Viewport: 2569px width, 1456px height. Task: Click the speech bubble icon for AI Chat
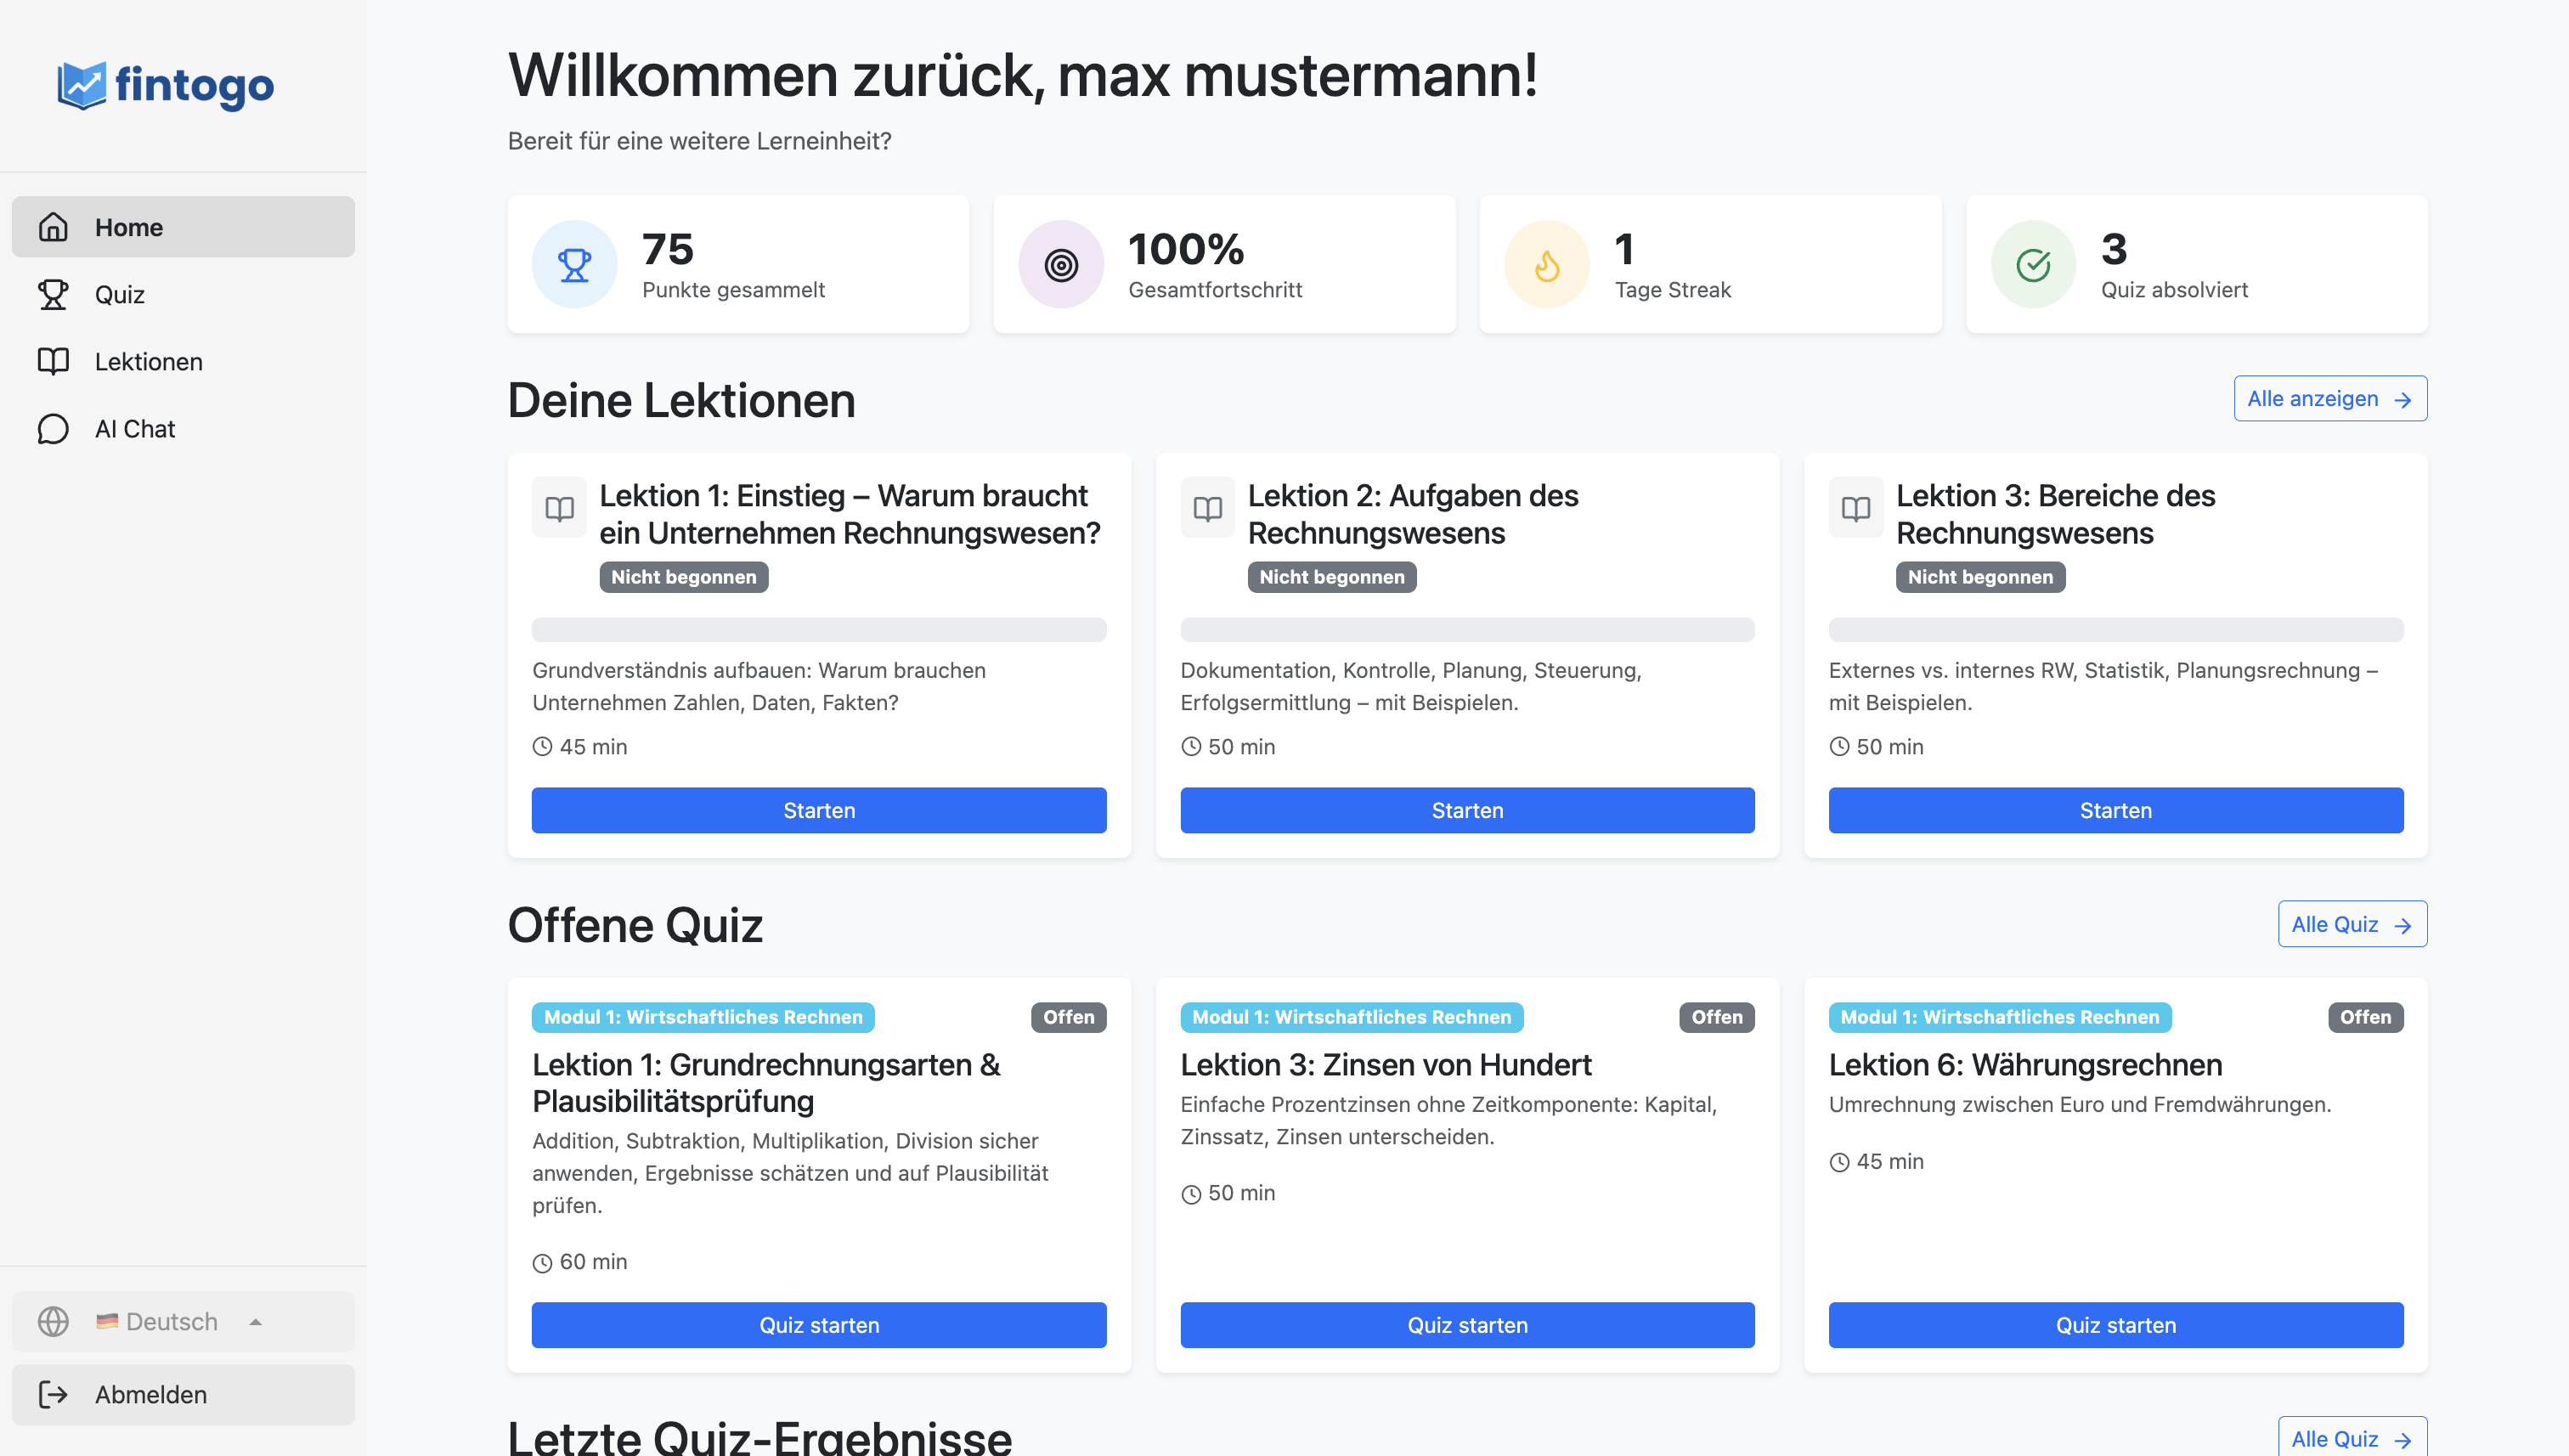click(x=53, y=428)
